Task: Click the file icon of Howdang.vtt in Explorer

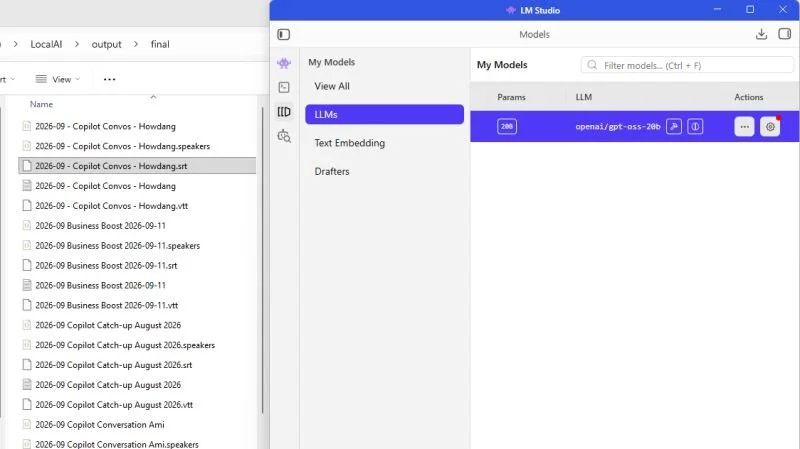Action: (27, 206)
